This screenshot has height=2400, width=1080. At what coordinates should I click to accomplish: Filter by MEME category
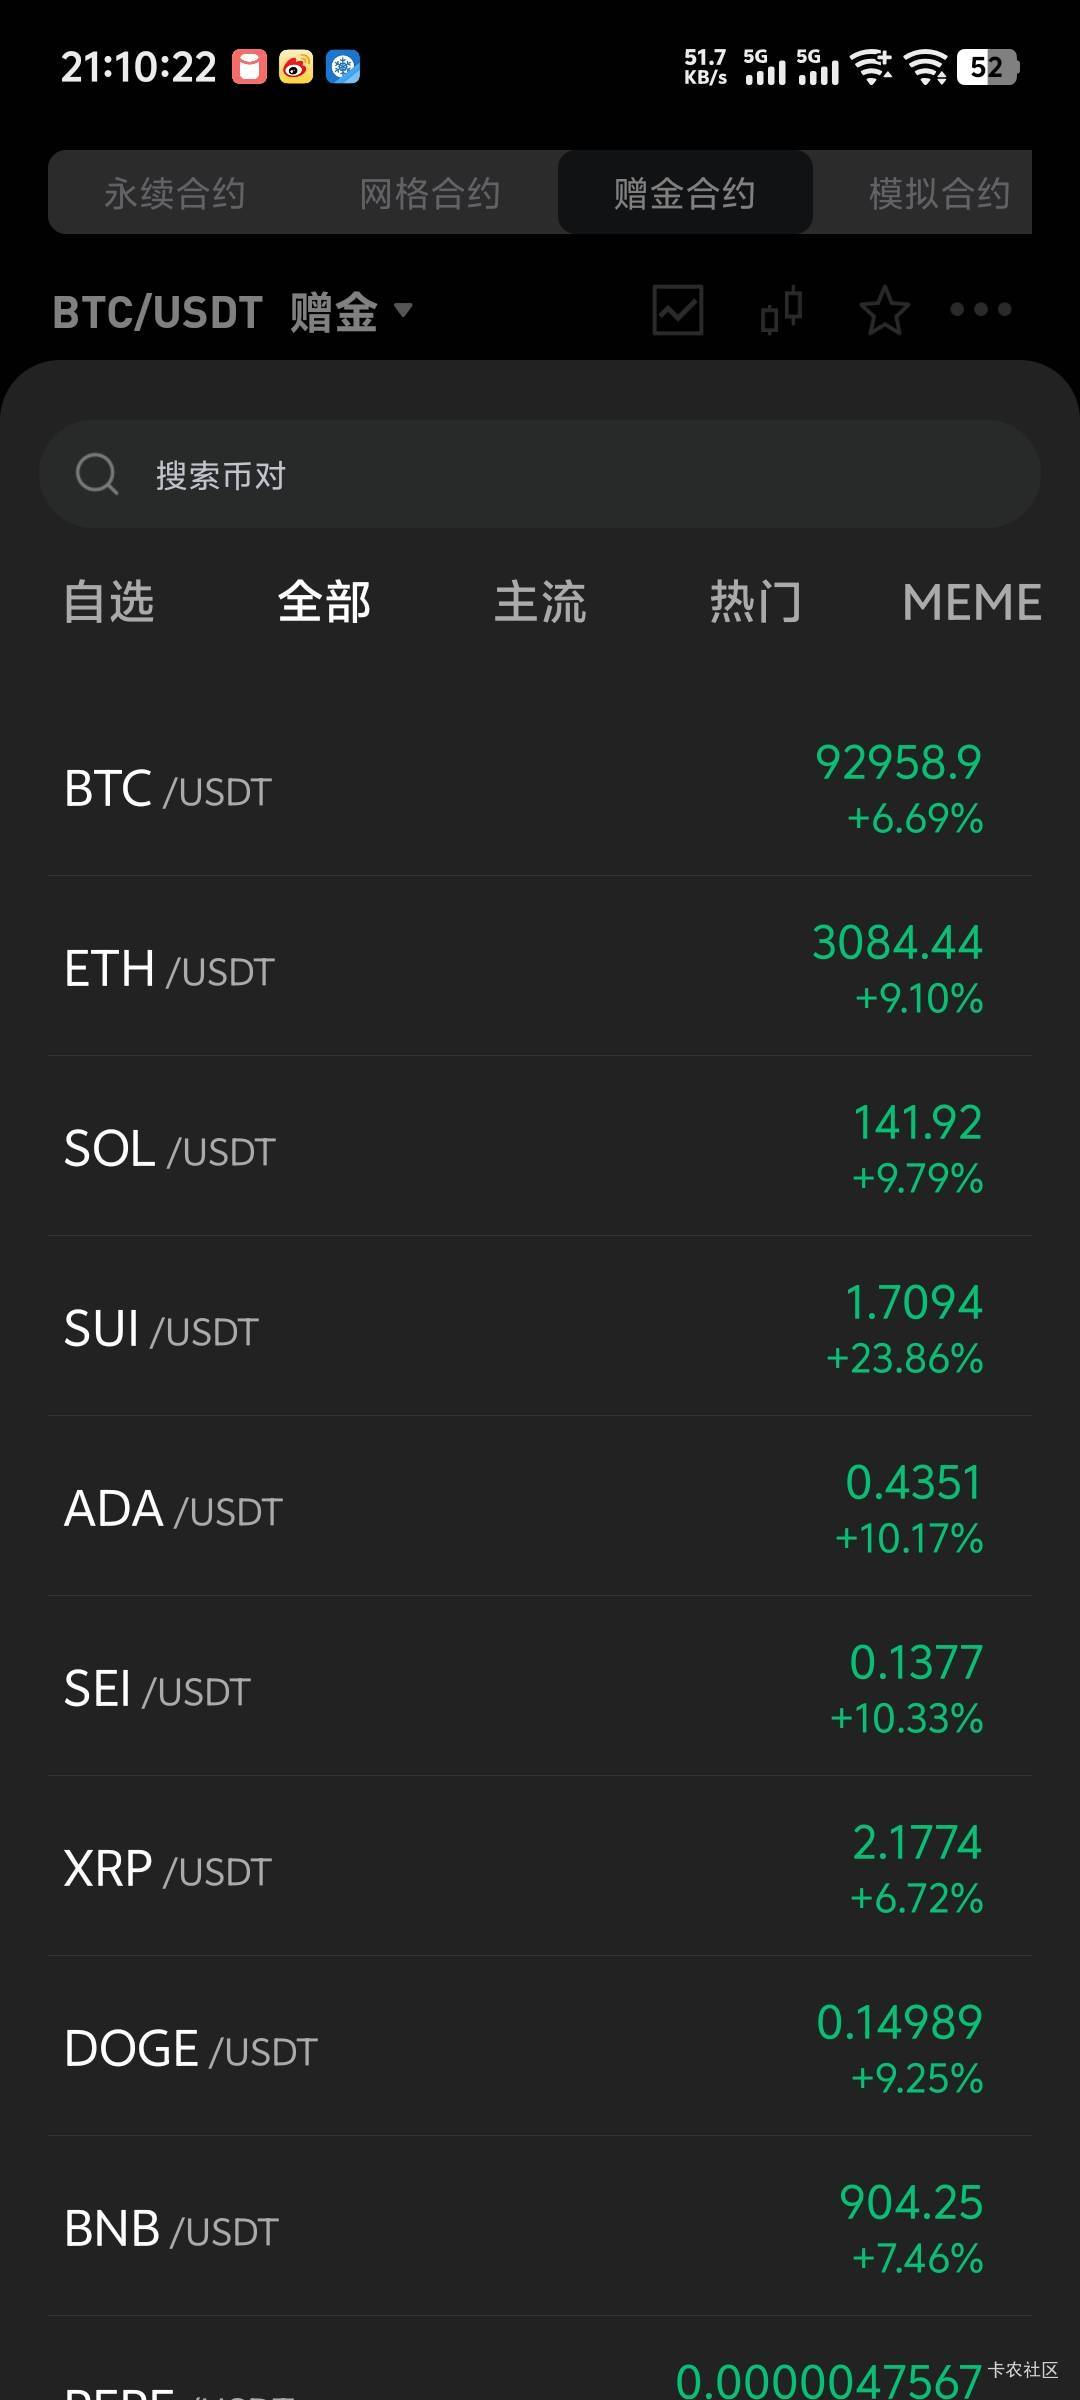tap(971, 602)
